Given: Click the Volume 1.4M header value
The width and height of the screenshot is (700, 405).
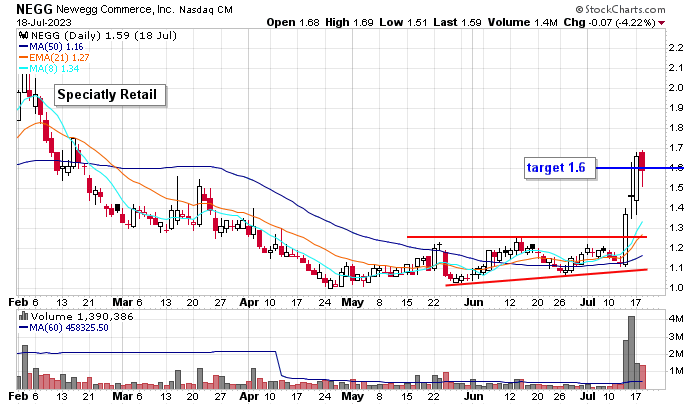Looking at the screenshot, I should [522, 22].
